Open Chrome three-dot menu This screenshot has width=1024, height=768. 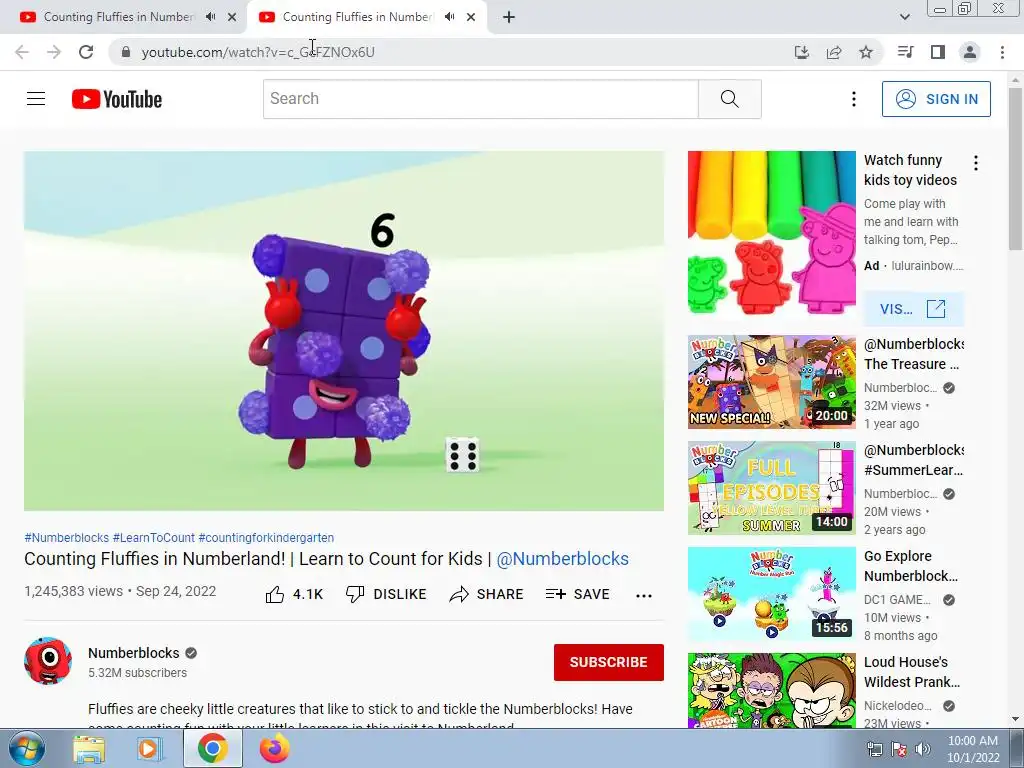pyautogui.click(x=1002, y=52)
